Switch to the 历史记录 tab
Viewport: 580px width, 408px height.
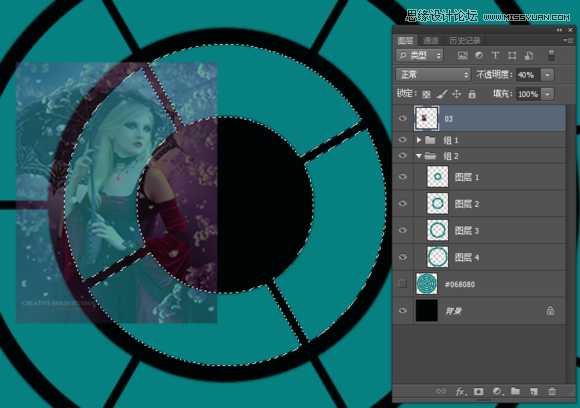tap(465, 40)
